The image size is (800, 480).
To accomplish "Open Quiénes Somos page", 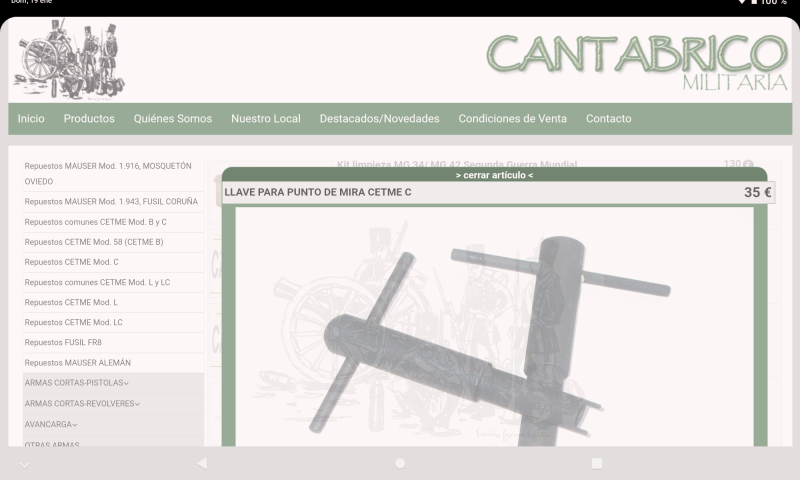I will tap(173, 119).
